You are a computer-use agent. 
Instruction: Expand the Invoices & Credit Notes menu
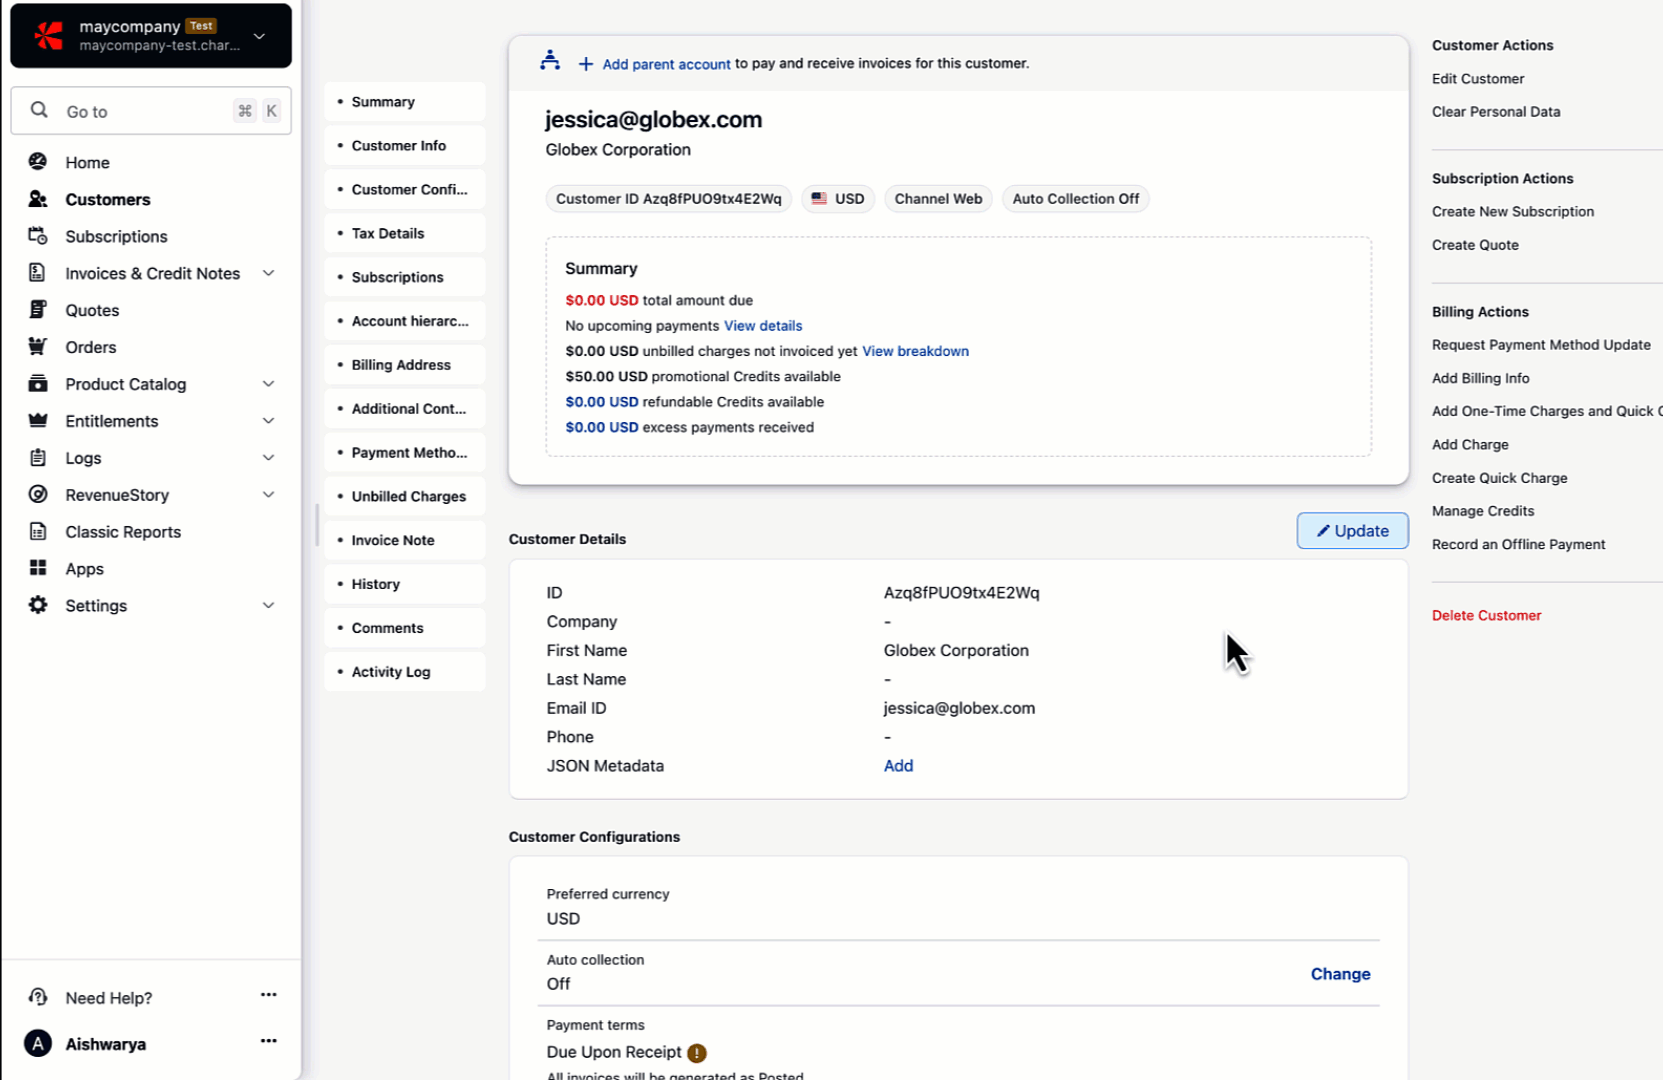coord(268,273)
